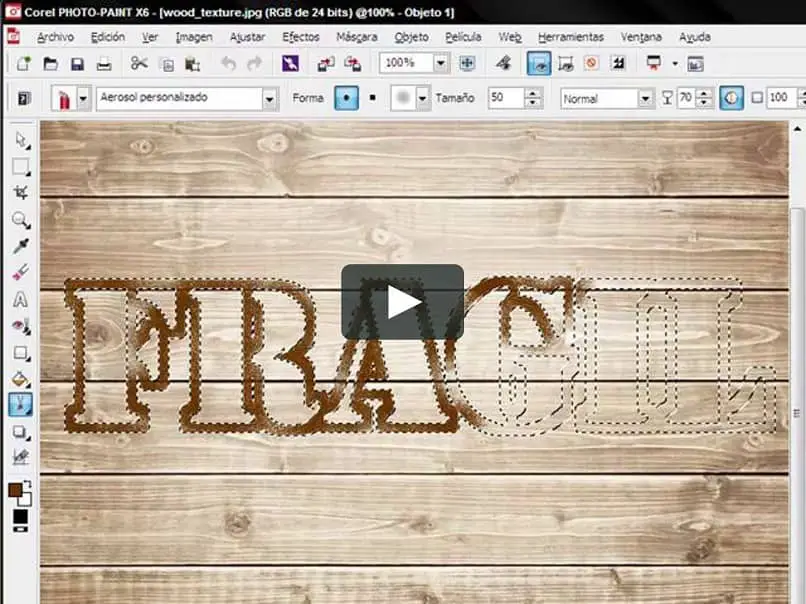Screen dimensions: 806x604
Task: Click the Redo arrow icon
Action: pos(254,64)
